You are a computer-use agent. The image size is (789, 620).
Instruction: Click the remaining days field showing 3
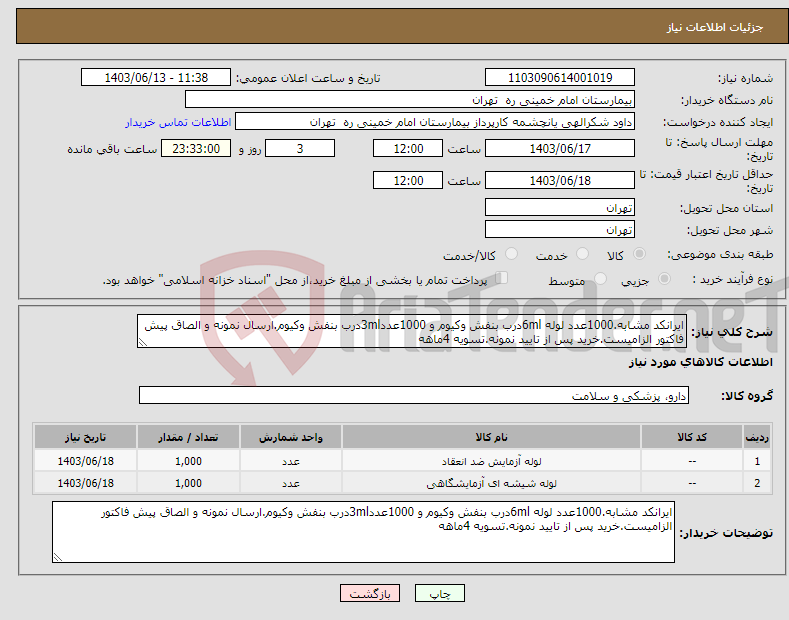pos(300,148)
